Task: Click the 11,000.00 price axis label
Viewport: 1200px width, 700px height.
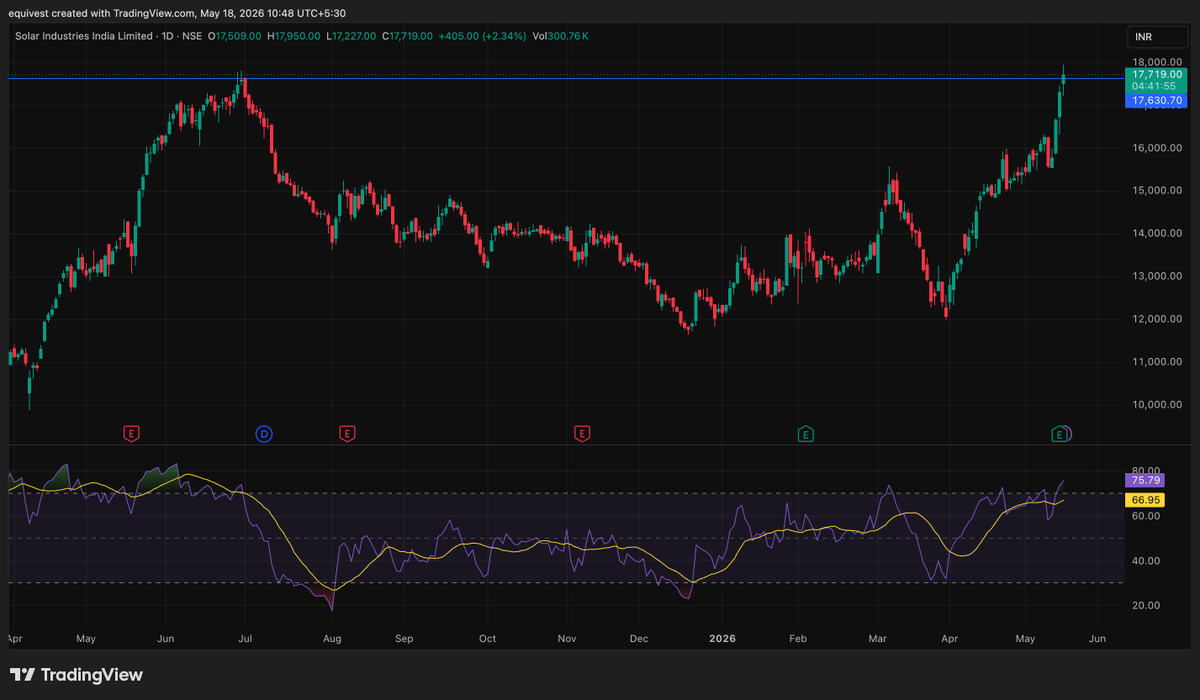Action: point(1157,362)
